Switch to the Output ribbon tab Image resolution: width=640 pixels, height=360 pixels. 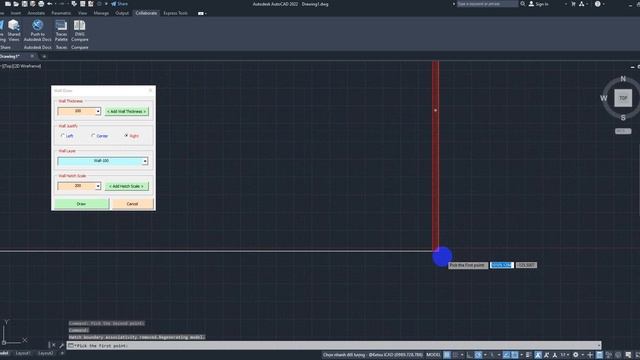[x=122, y=13]
